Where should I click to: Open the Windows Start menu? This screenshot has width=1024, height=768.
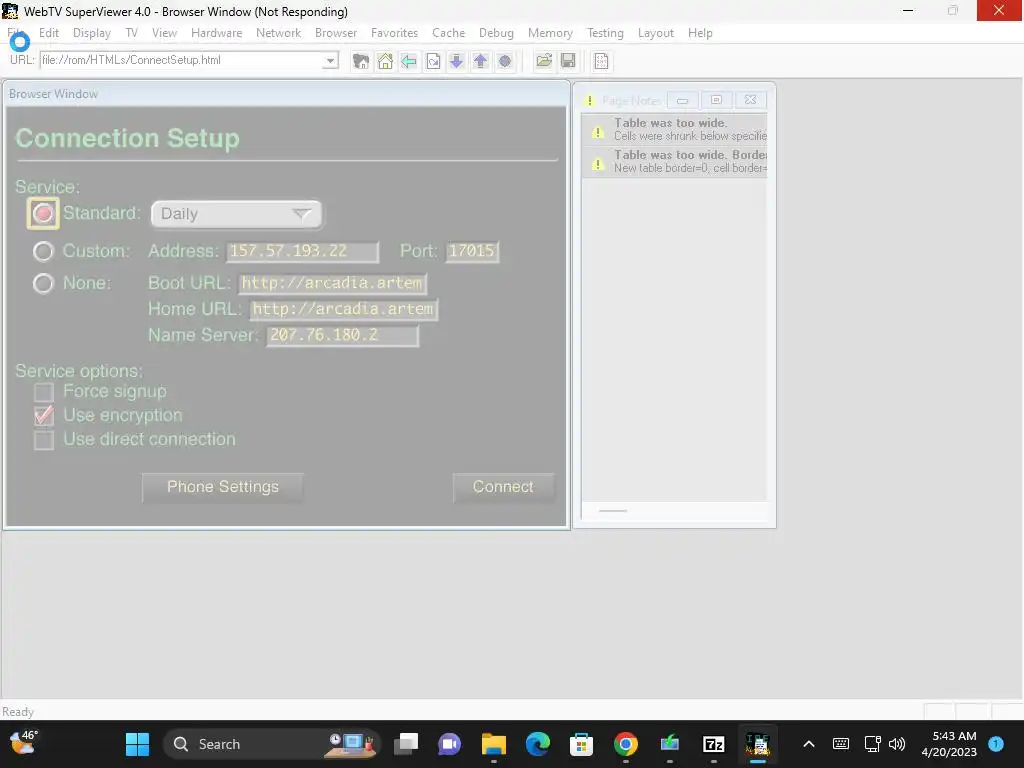137,744
